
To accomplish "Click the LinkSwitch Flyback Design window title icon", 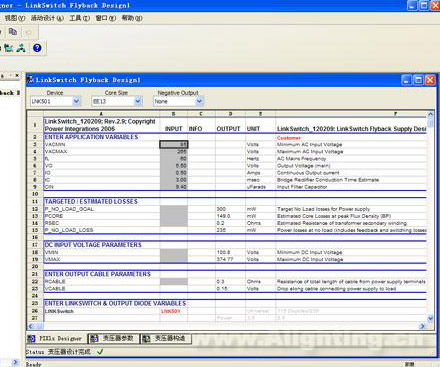I will coord(30,80).
